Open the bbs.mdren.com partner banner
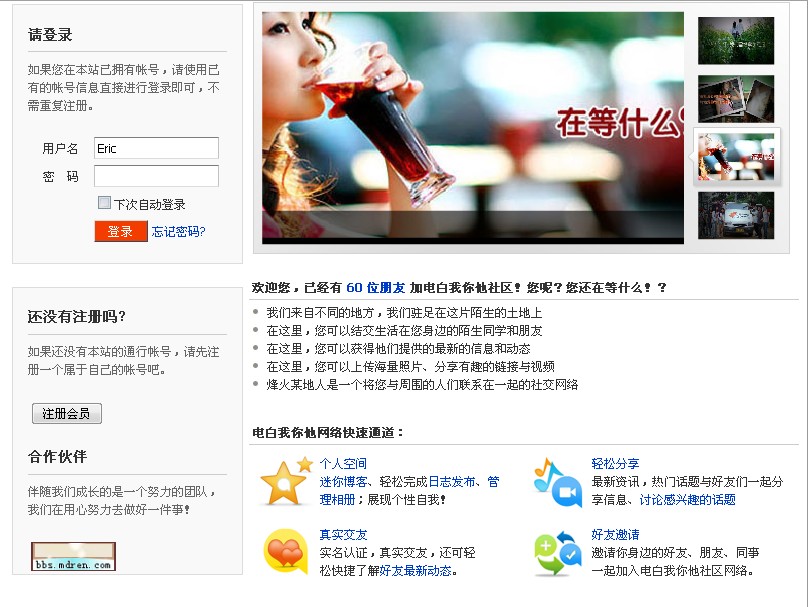 point(73,557)
